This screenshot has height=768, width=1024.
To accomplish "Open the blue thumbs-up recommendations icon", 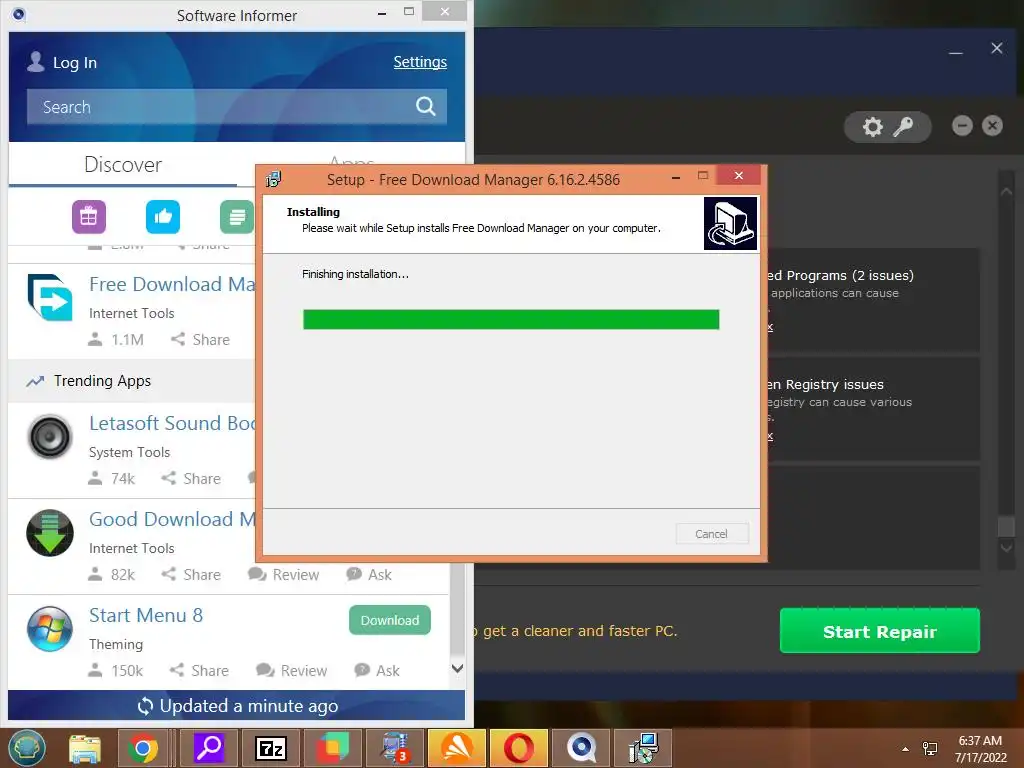I will click(163, 217).
